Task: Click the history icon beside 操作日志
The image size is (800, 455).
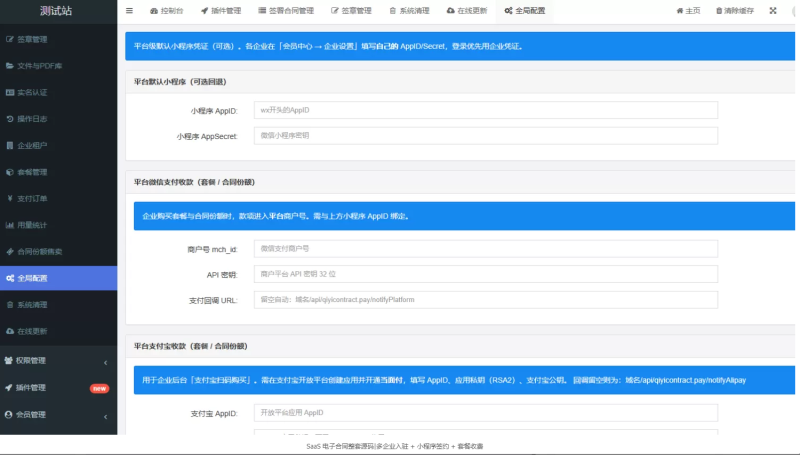Action: point(10,119)
